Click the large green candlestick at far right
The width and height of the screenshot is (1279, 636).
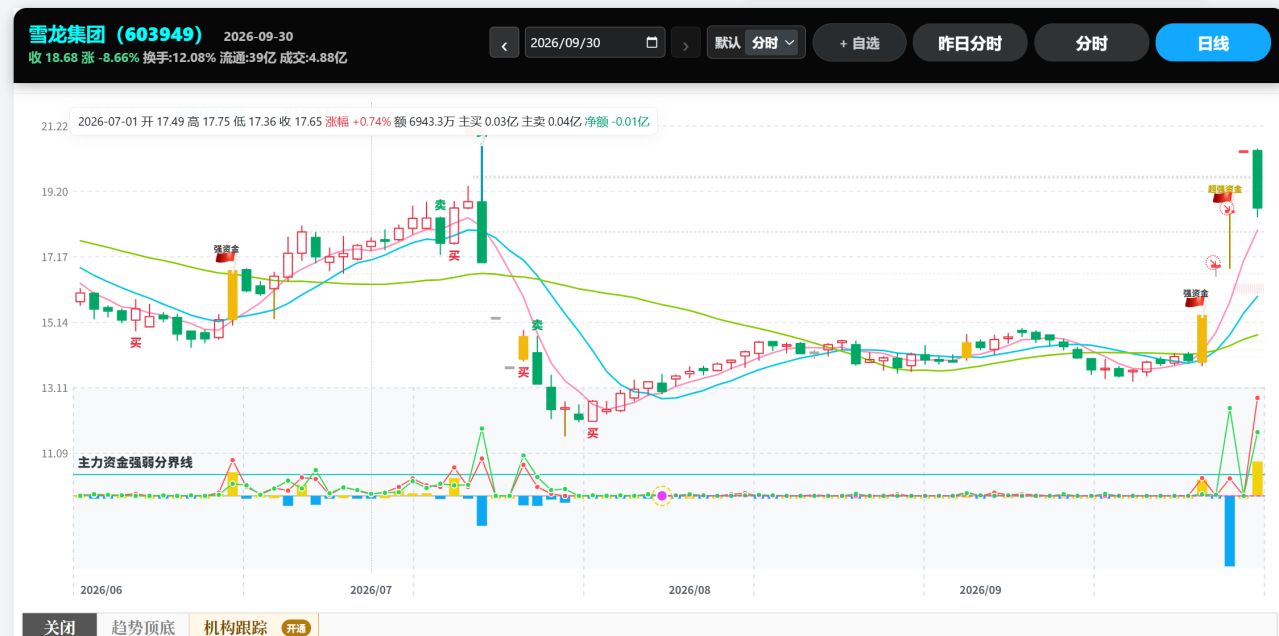pyautogui.click(x=1257, y=179)
